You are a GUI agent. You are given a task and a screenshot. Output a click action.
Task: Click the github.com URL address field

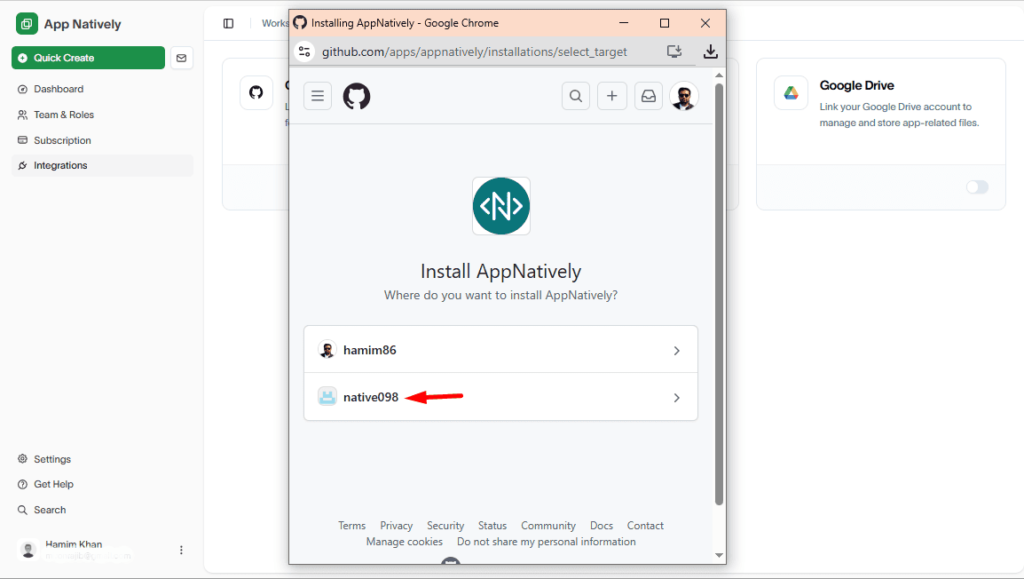pyautogui.click(x=474, y=52)
